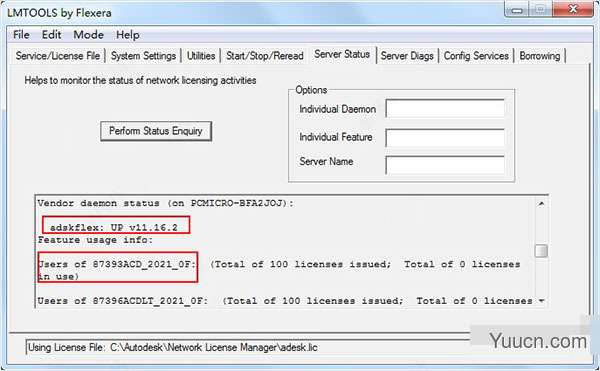Click 'Users of 87396ACDLT_2021_0F' line

pos(285,301)
